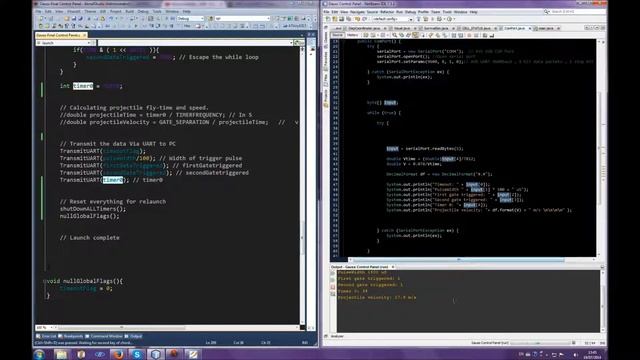
Task: Open Refactor menu in NetBeans window
Action: pyautogui.click(x=387, y=12)
